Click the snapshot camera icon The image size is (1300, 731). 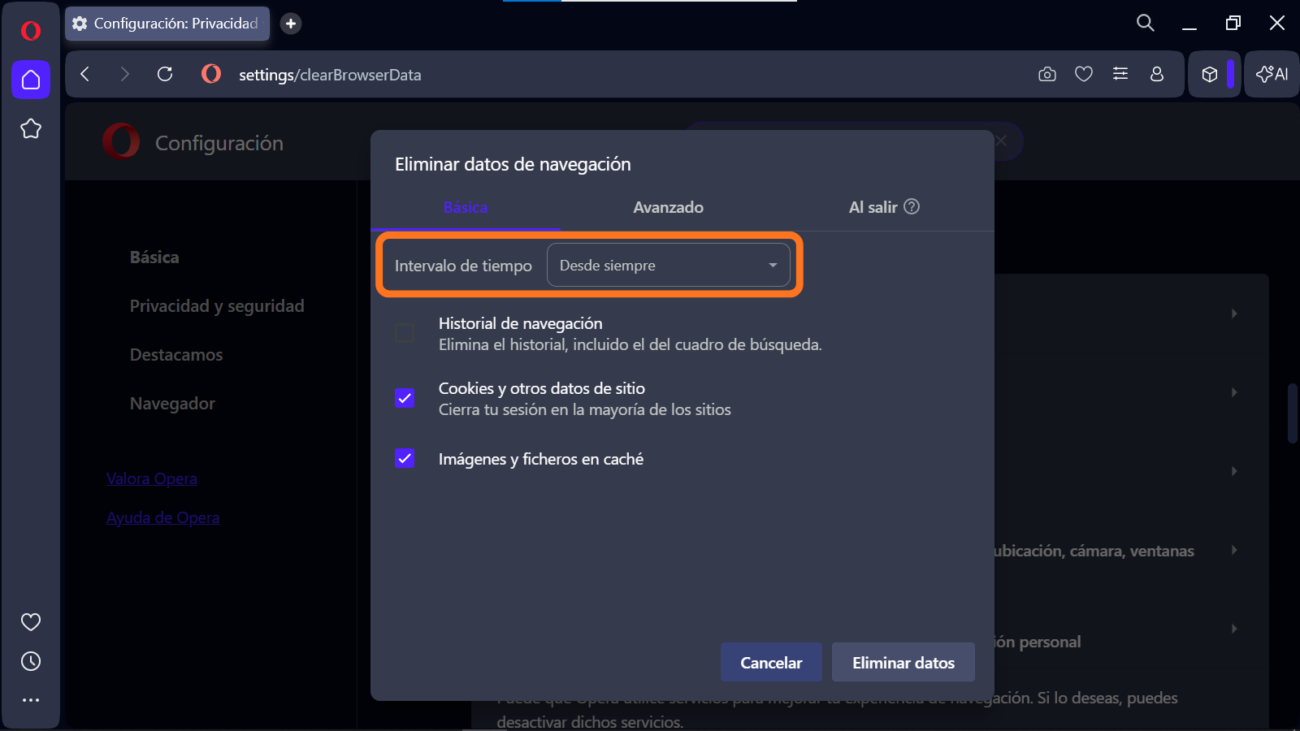click(1047, 75)
